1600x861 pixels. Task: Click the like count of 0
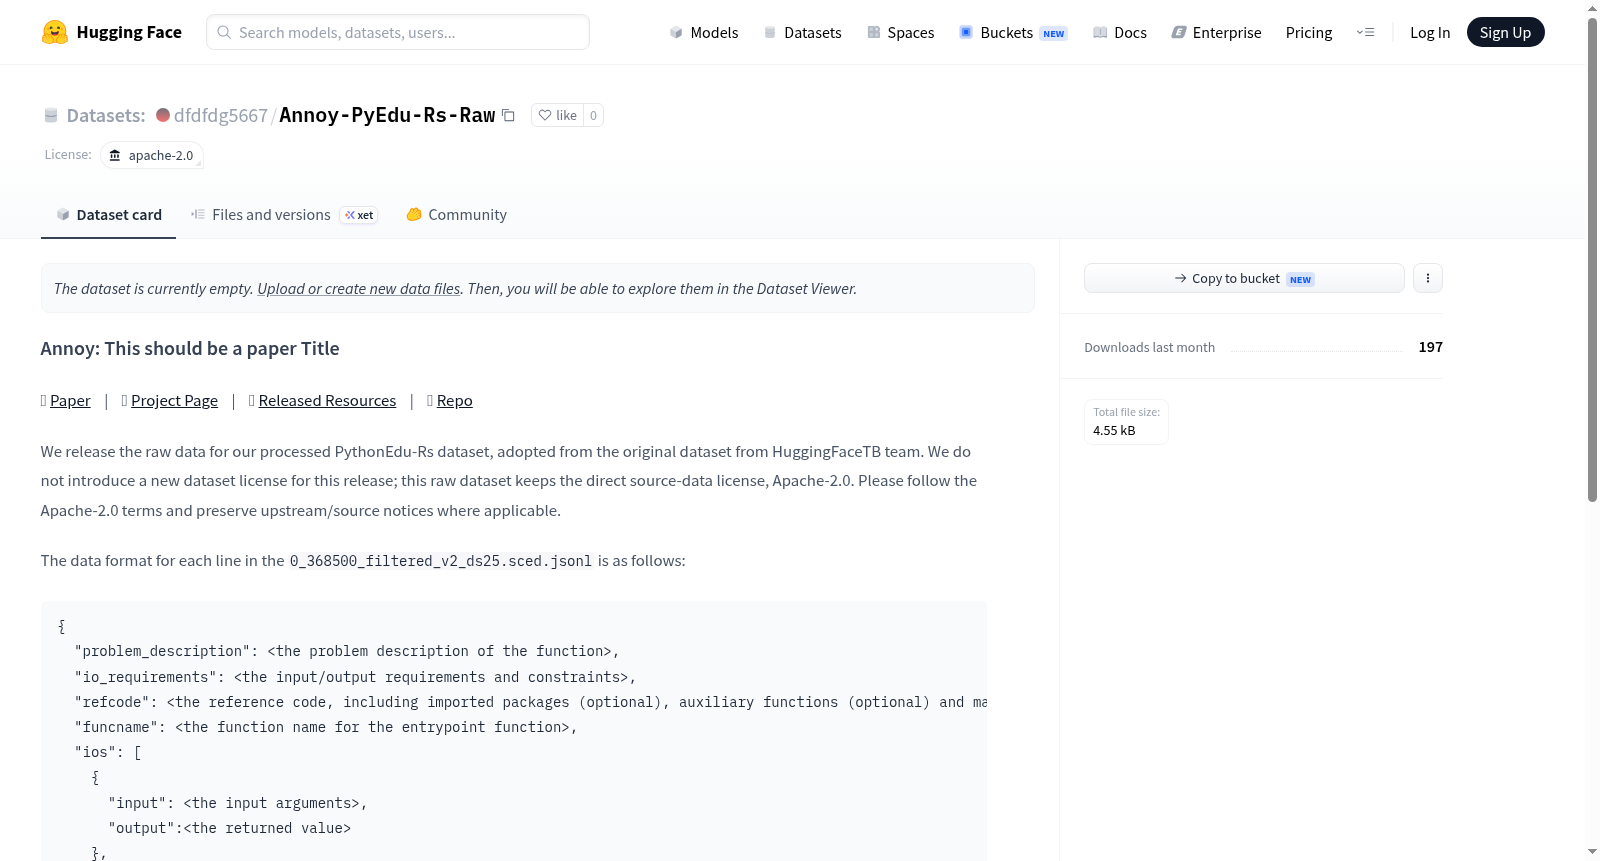coord(593,115)
